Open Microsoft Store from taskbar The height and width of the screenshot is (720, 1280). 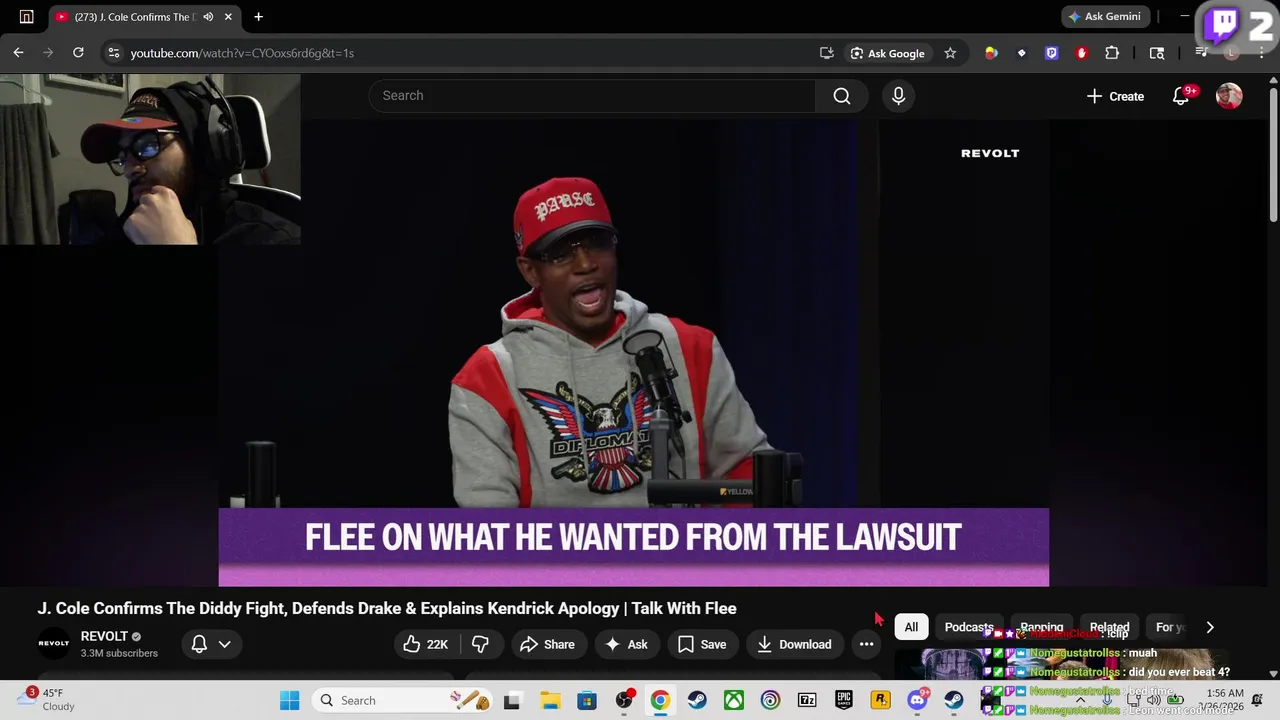pos(587,700)
